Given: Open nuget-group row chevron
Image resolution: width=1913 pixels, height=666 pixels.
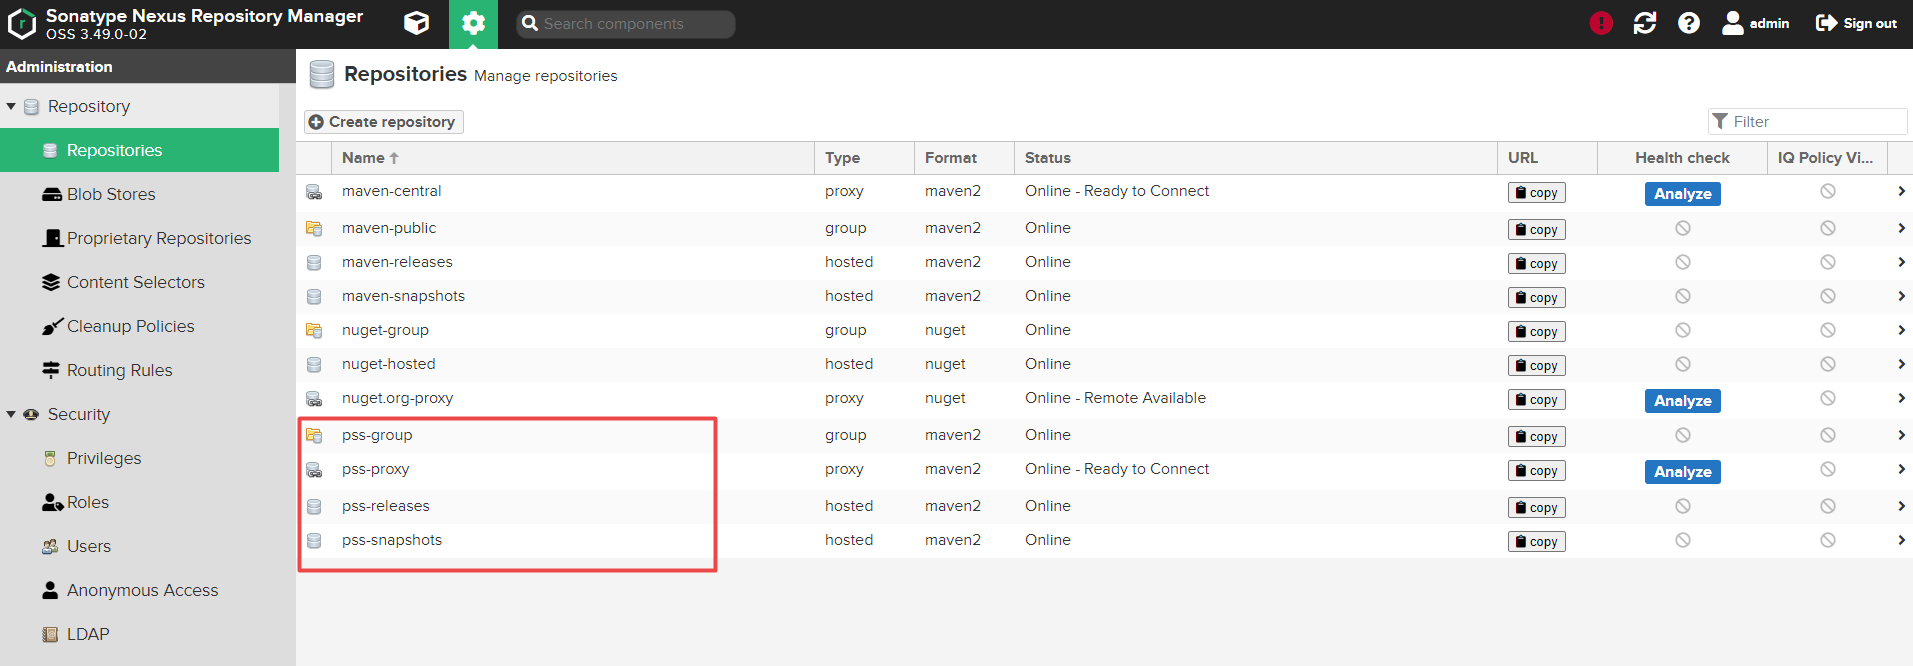Looking at the screenshot, I should (1900, 330).
